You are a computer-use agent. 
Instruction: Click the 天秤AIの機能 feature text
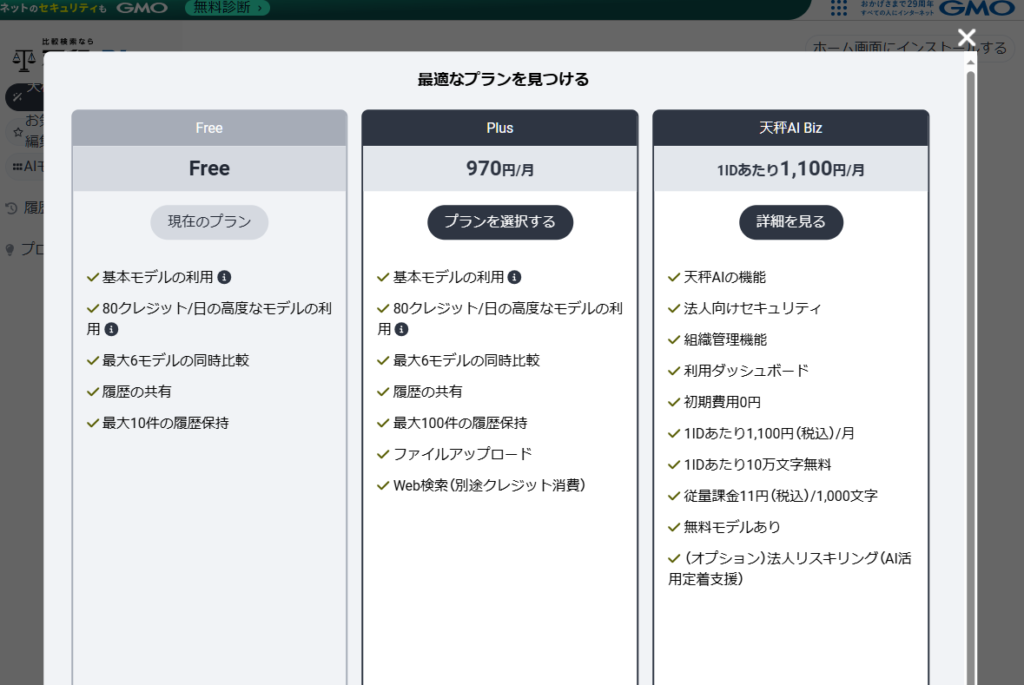tap(724, 278)
